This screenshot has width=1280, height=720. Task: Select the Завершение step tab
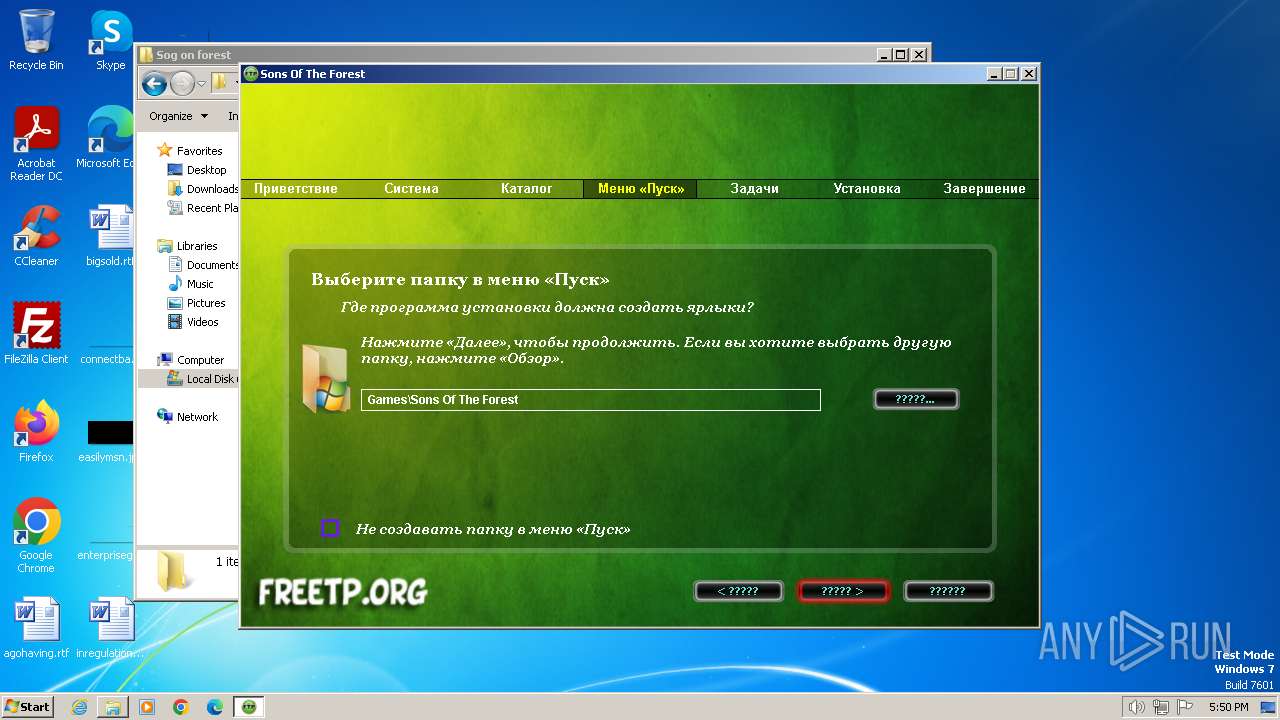point(984,189)
